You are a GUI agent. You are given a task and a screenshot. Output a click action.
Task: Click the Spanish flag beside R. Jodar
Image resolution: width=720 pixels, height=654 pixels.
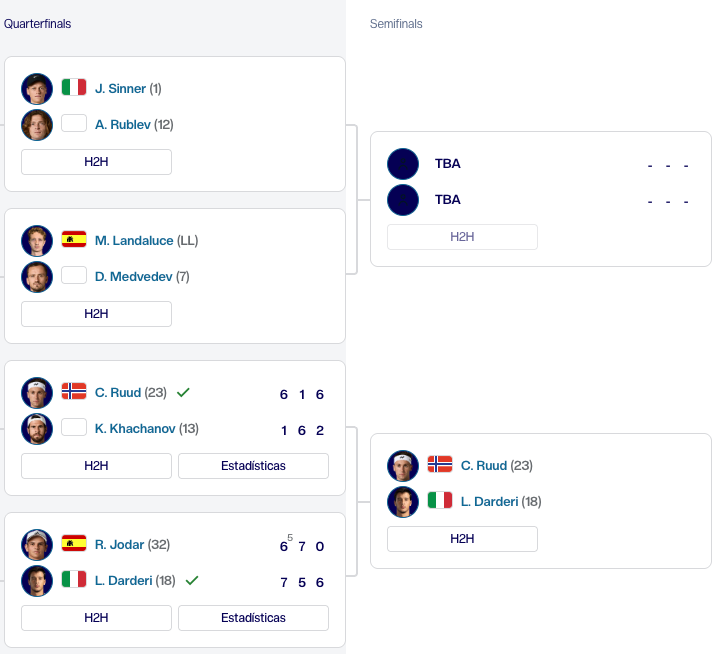click(74, 543)
